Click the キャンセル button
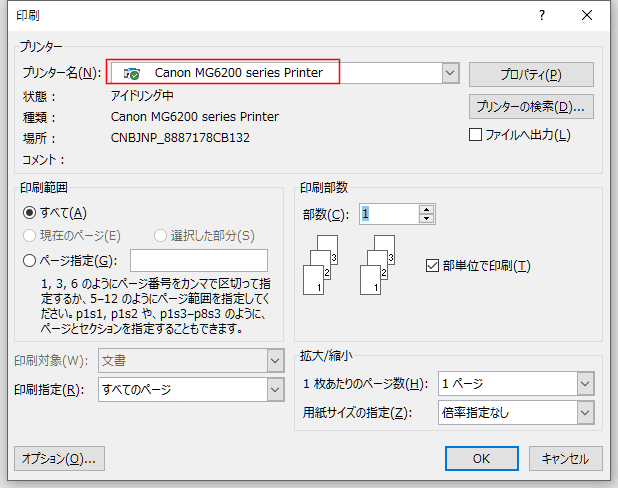Viewport: 618px width, 488px height. [x=566, y=458]
